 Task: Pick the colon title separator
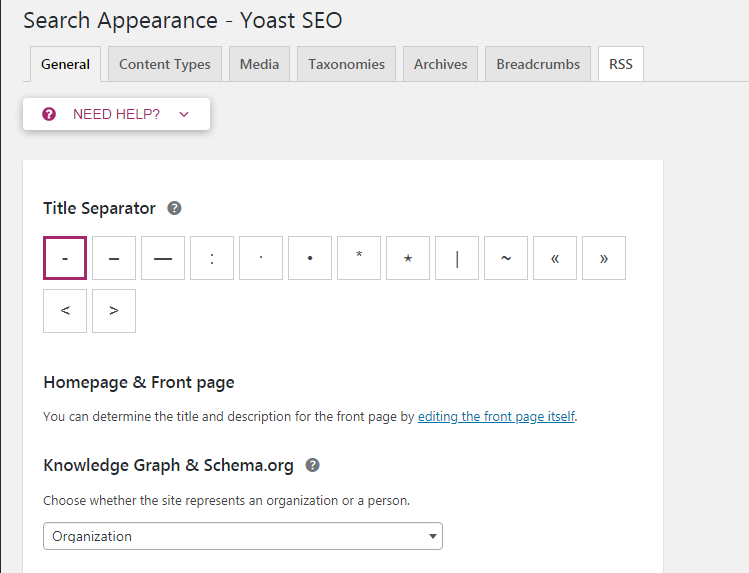tap(212, 258)
